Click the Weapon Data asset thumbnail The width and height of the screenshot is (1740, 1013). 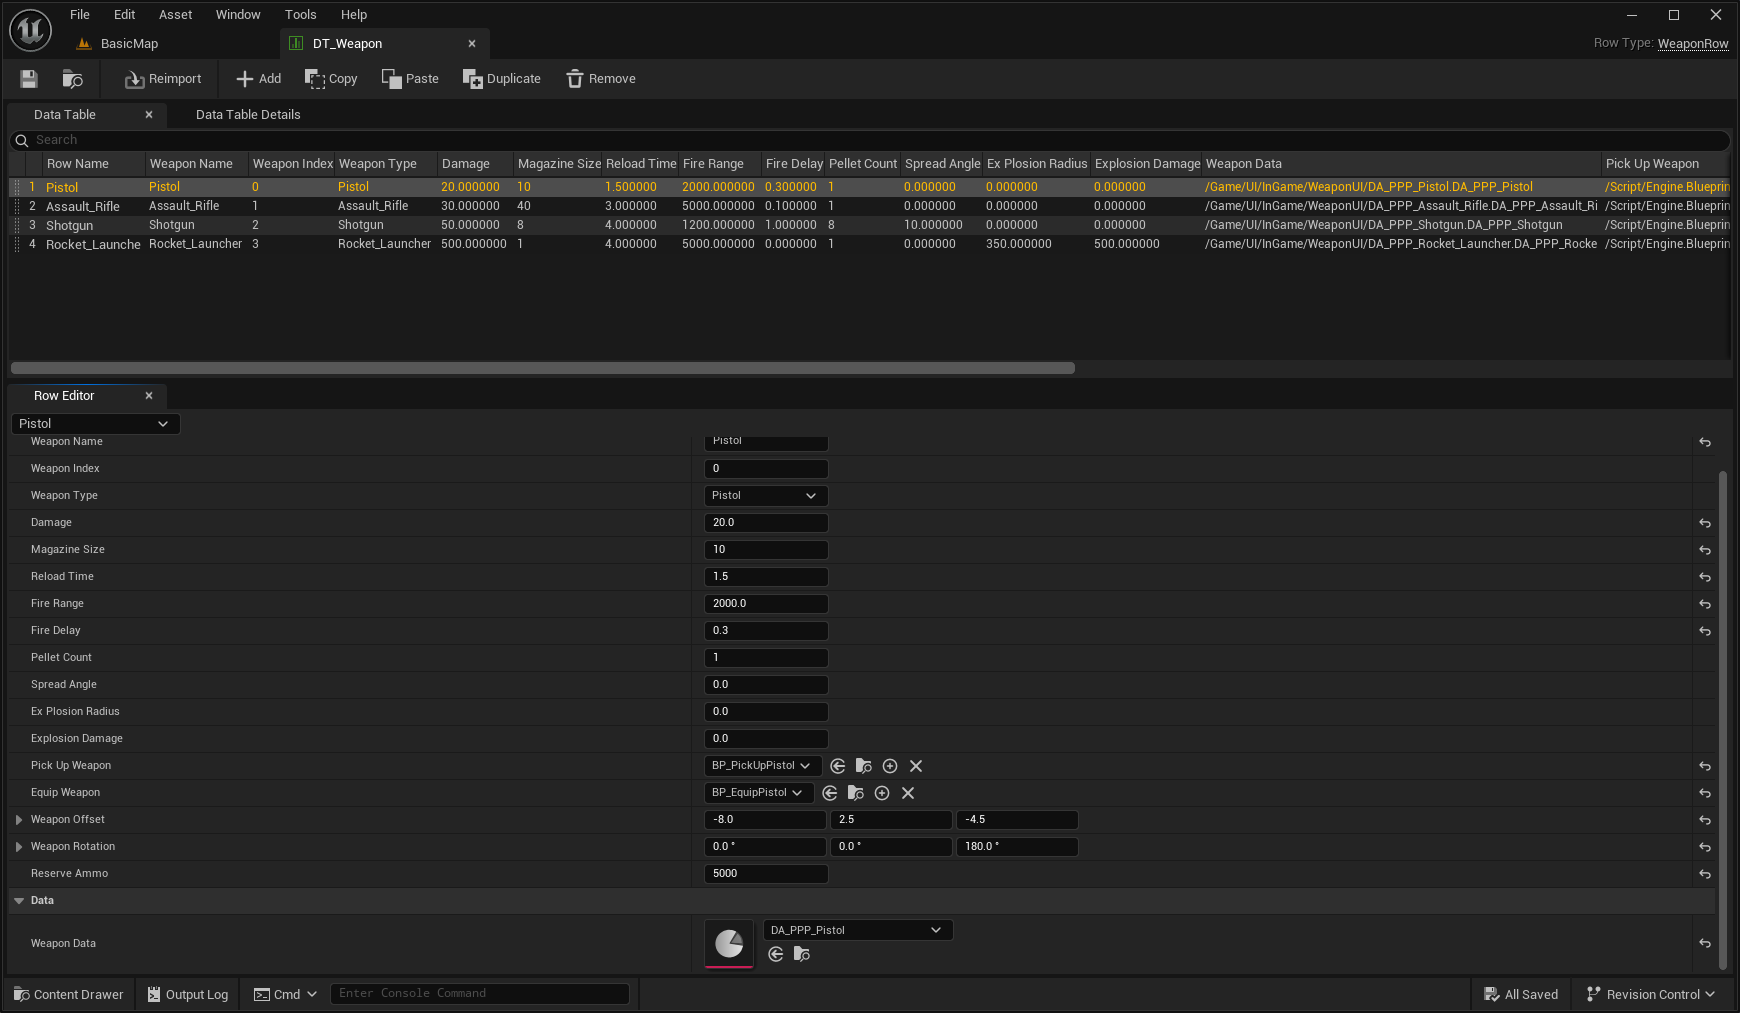pyautogui.click(x=729, y=943)
